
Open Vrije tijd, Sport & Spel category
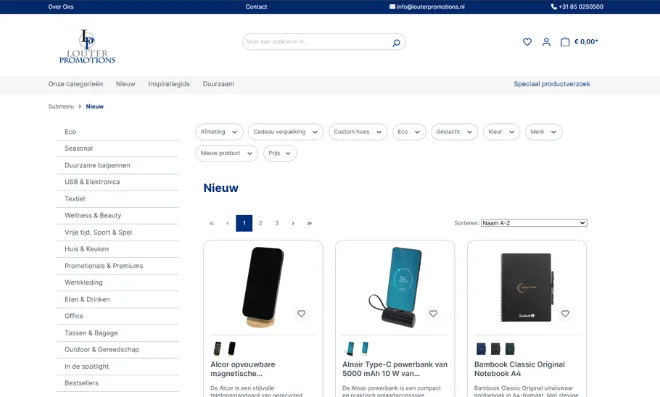coord(117,232)
